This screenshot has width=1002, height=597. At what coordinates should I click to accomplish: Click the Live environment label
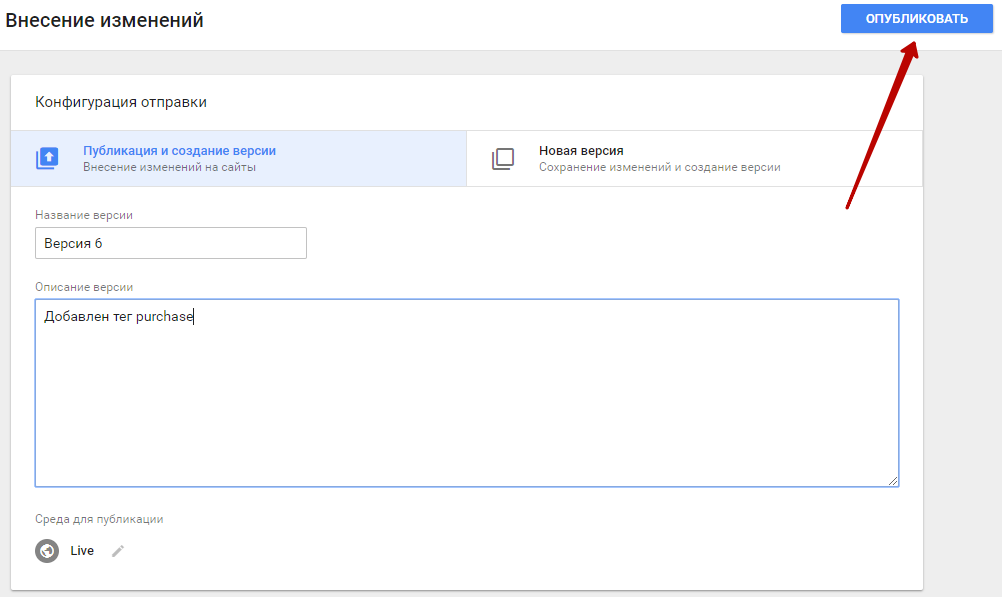[82, 551]
